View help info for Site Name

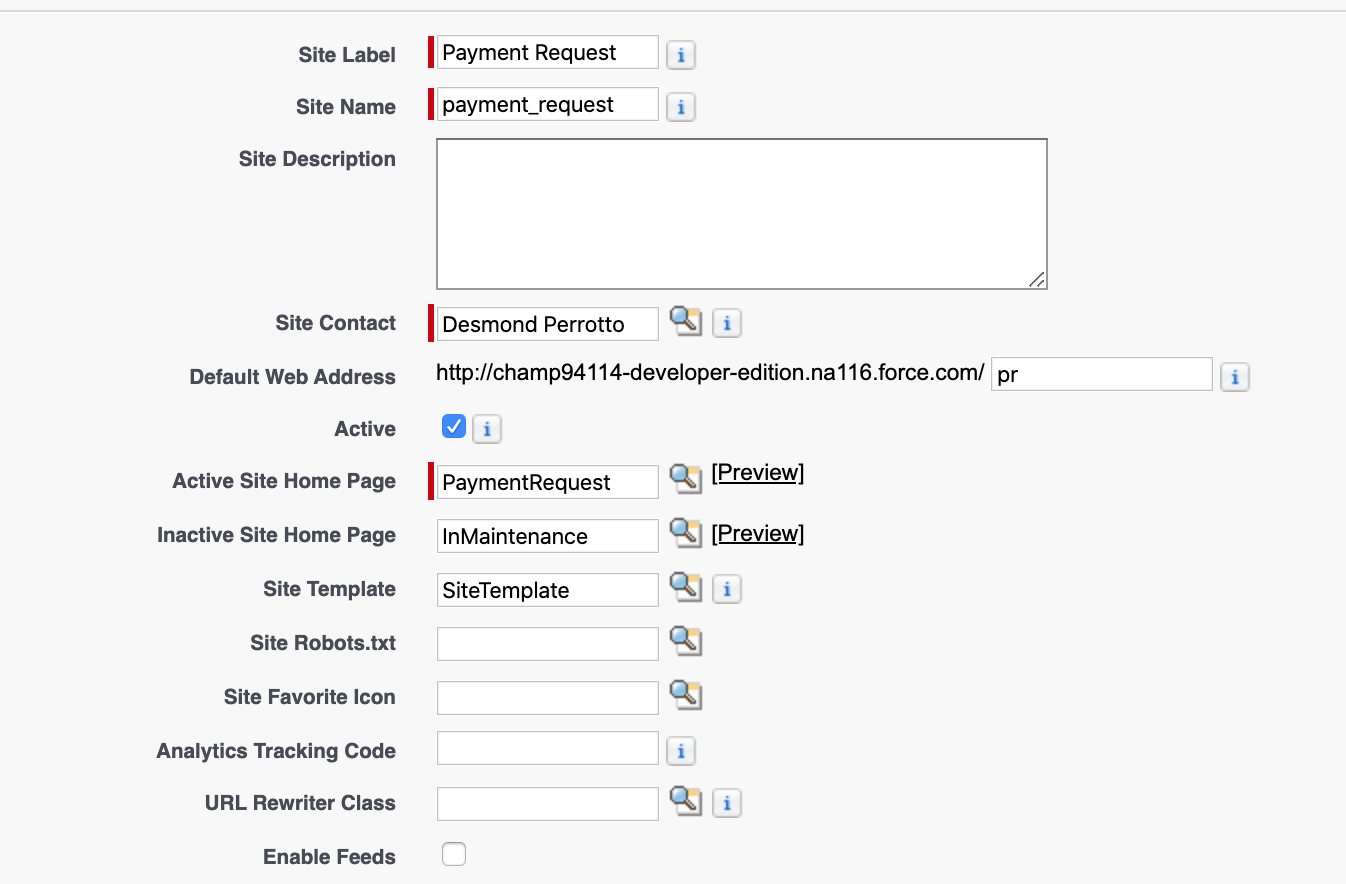point(681,107)
